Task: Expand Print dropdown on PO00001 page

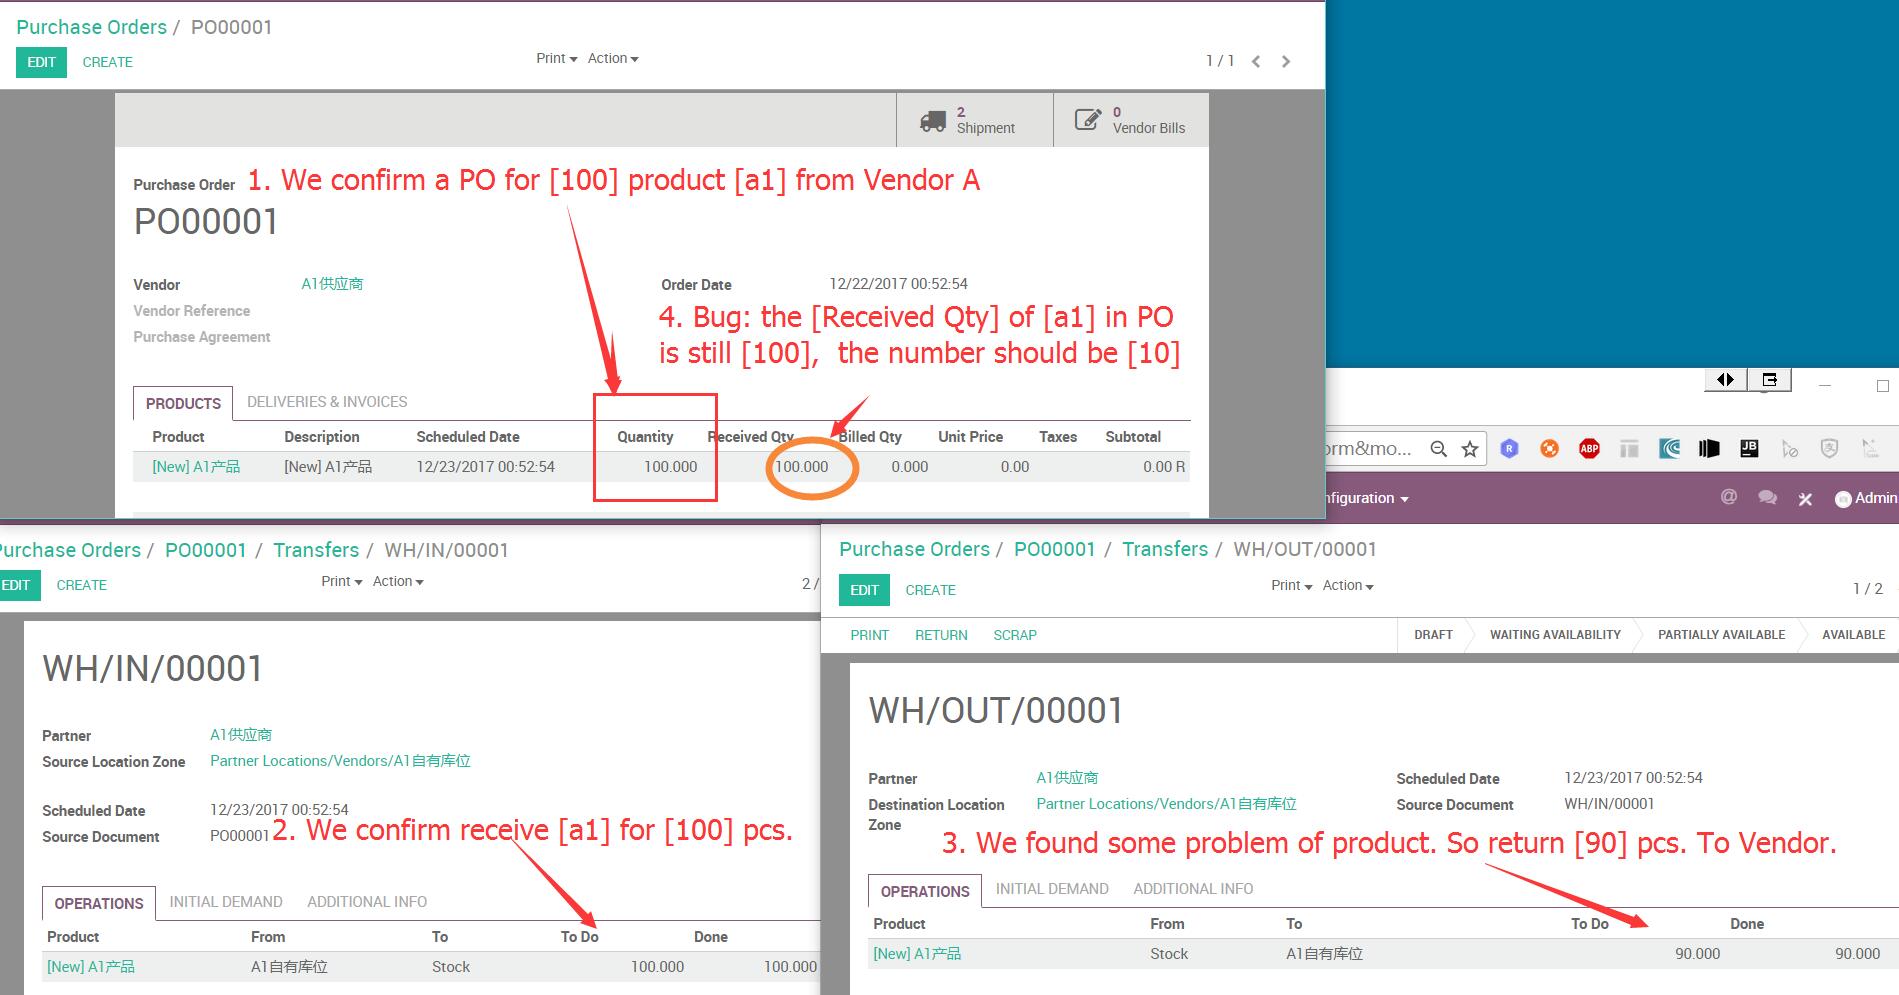Action: (556, 59)
